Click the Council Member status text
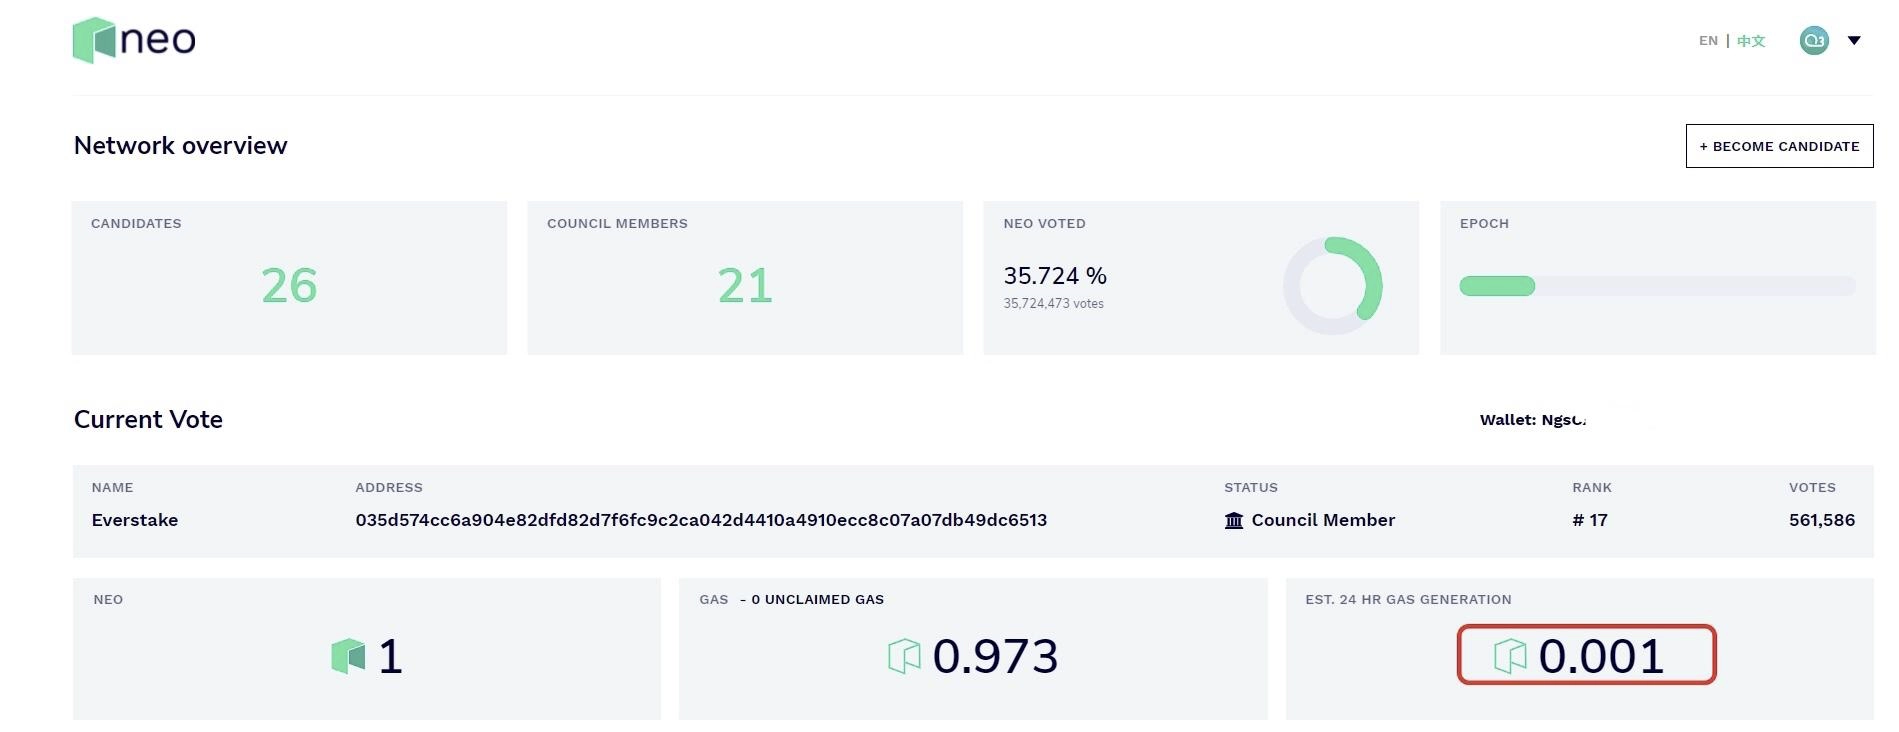The image size is (1899, 732). [x=1323, y=520]
